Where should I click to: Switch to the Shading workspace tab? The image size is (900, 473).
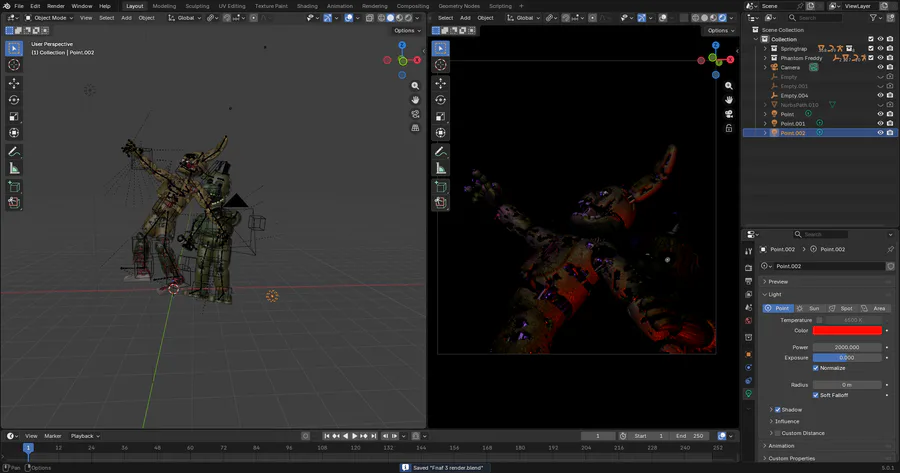(307, 6)
